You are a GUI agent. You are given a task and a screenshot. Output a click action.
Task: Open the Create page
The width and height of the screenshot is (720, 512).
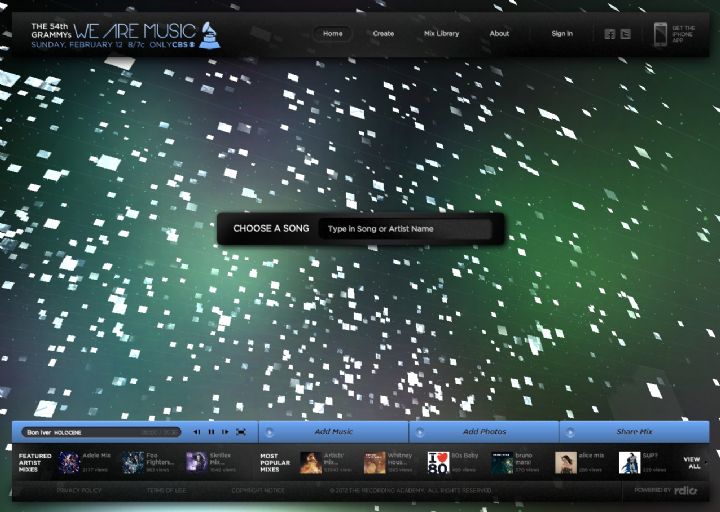[x=383, y=34]
